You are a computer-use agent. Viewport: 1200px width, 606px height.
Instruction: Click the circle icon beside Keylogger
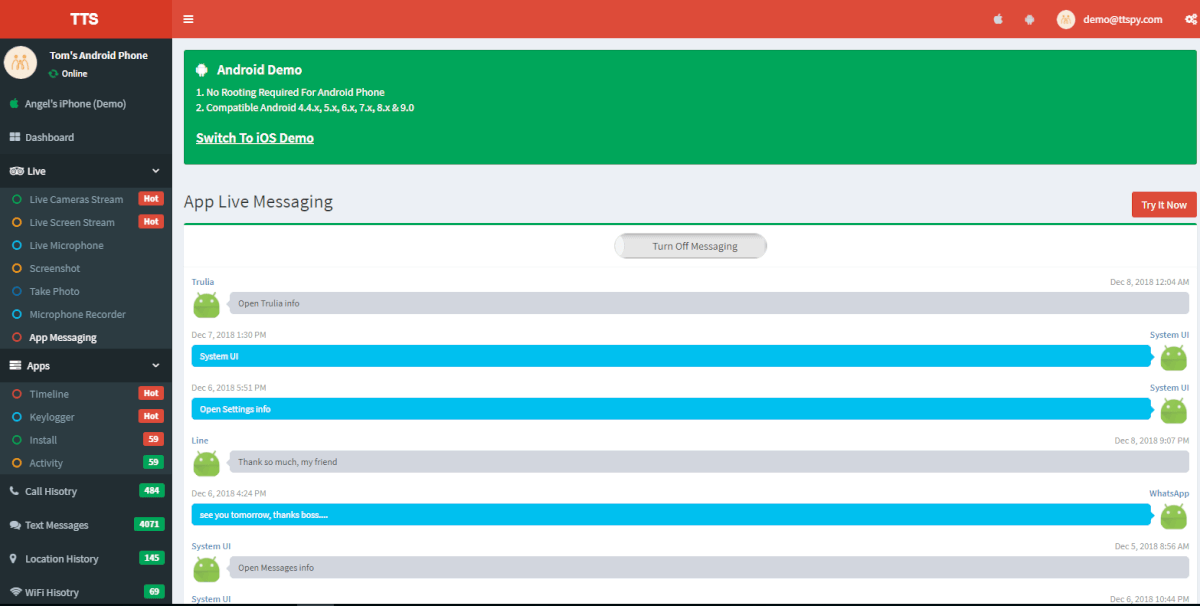pyautogui.click(x=17, y=417)
